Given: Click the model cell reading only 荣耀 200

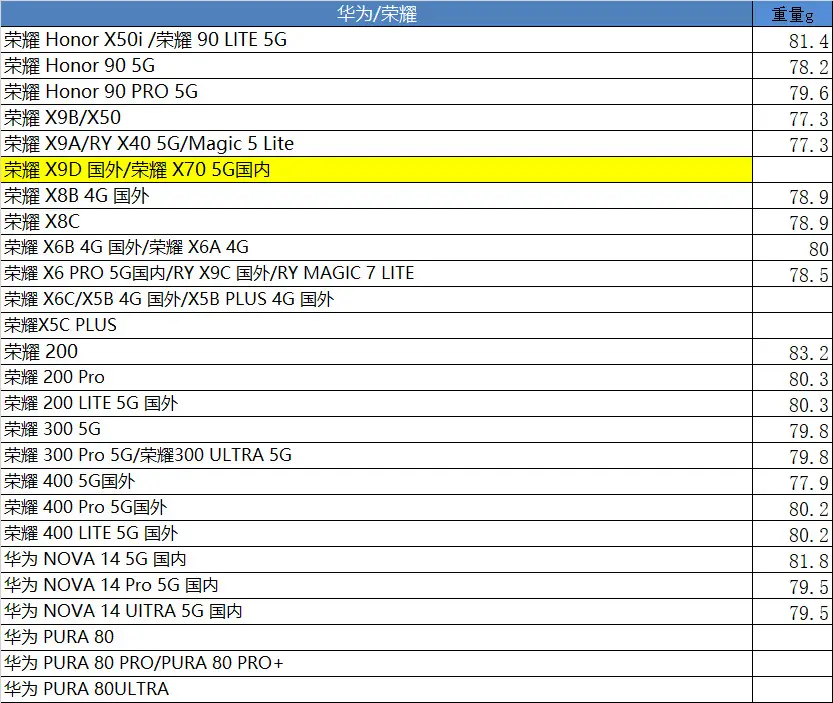Looking at the screenshot, I should point(377,351).
